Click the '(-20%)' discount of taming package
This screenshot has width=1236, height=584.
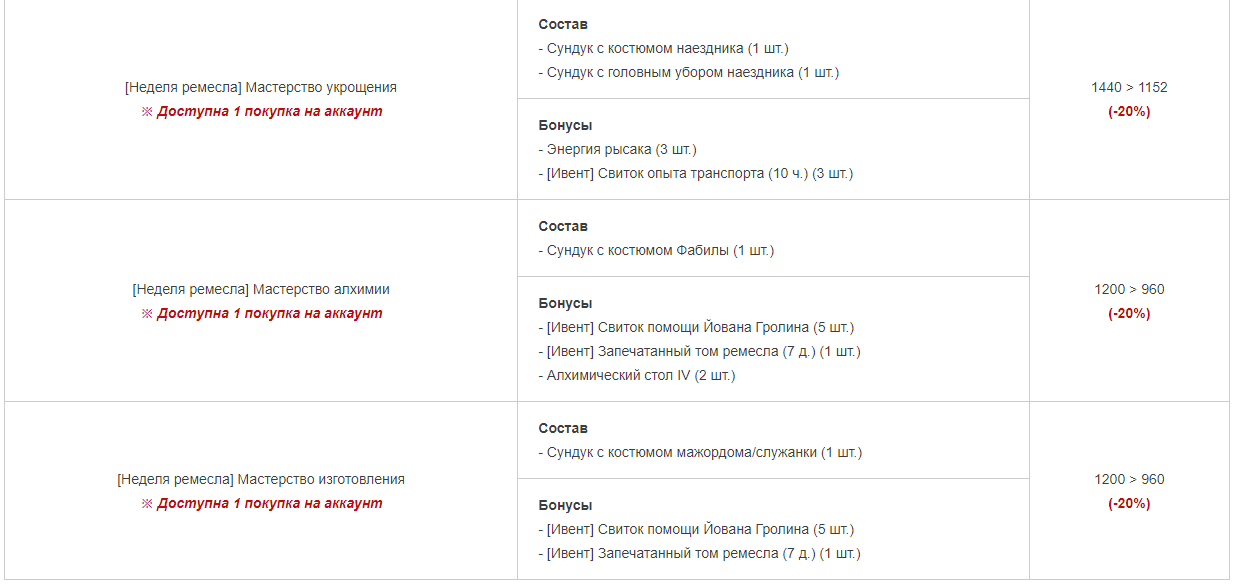pyautogui.click(x=1129, y=112)
